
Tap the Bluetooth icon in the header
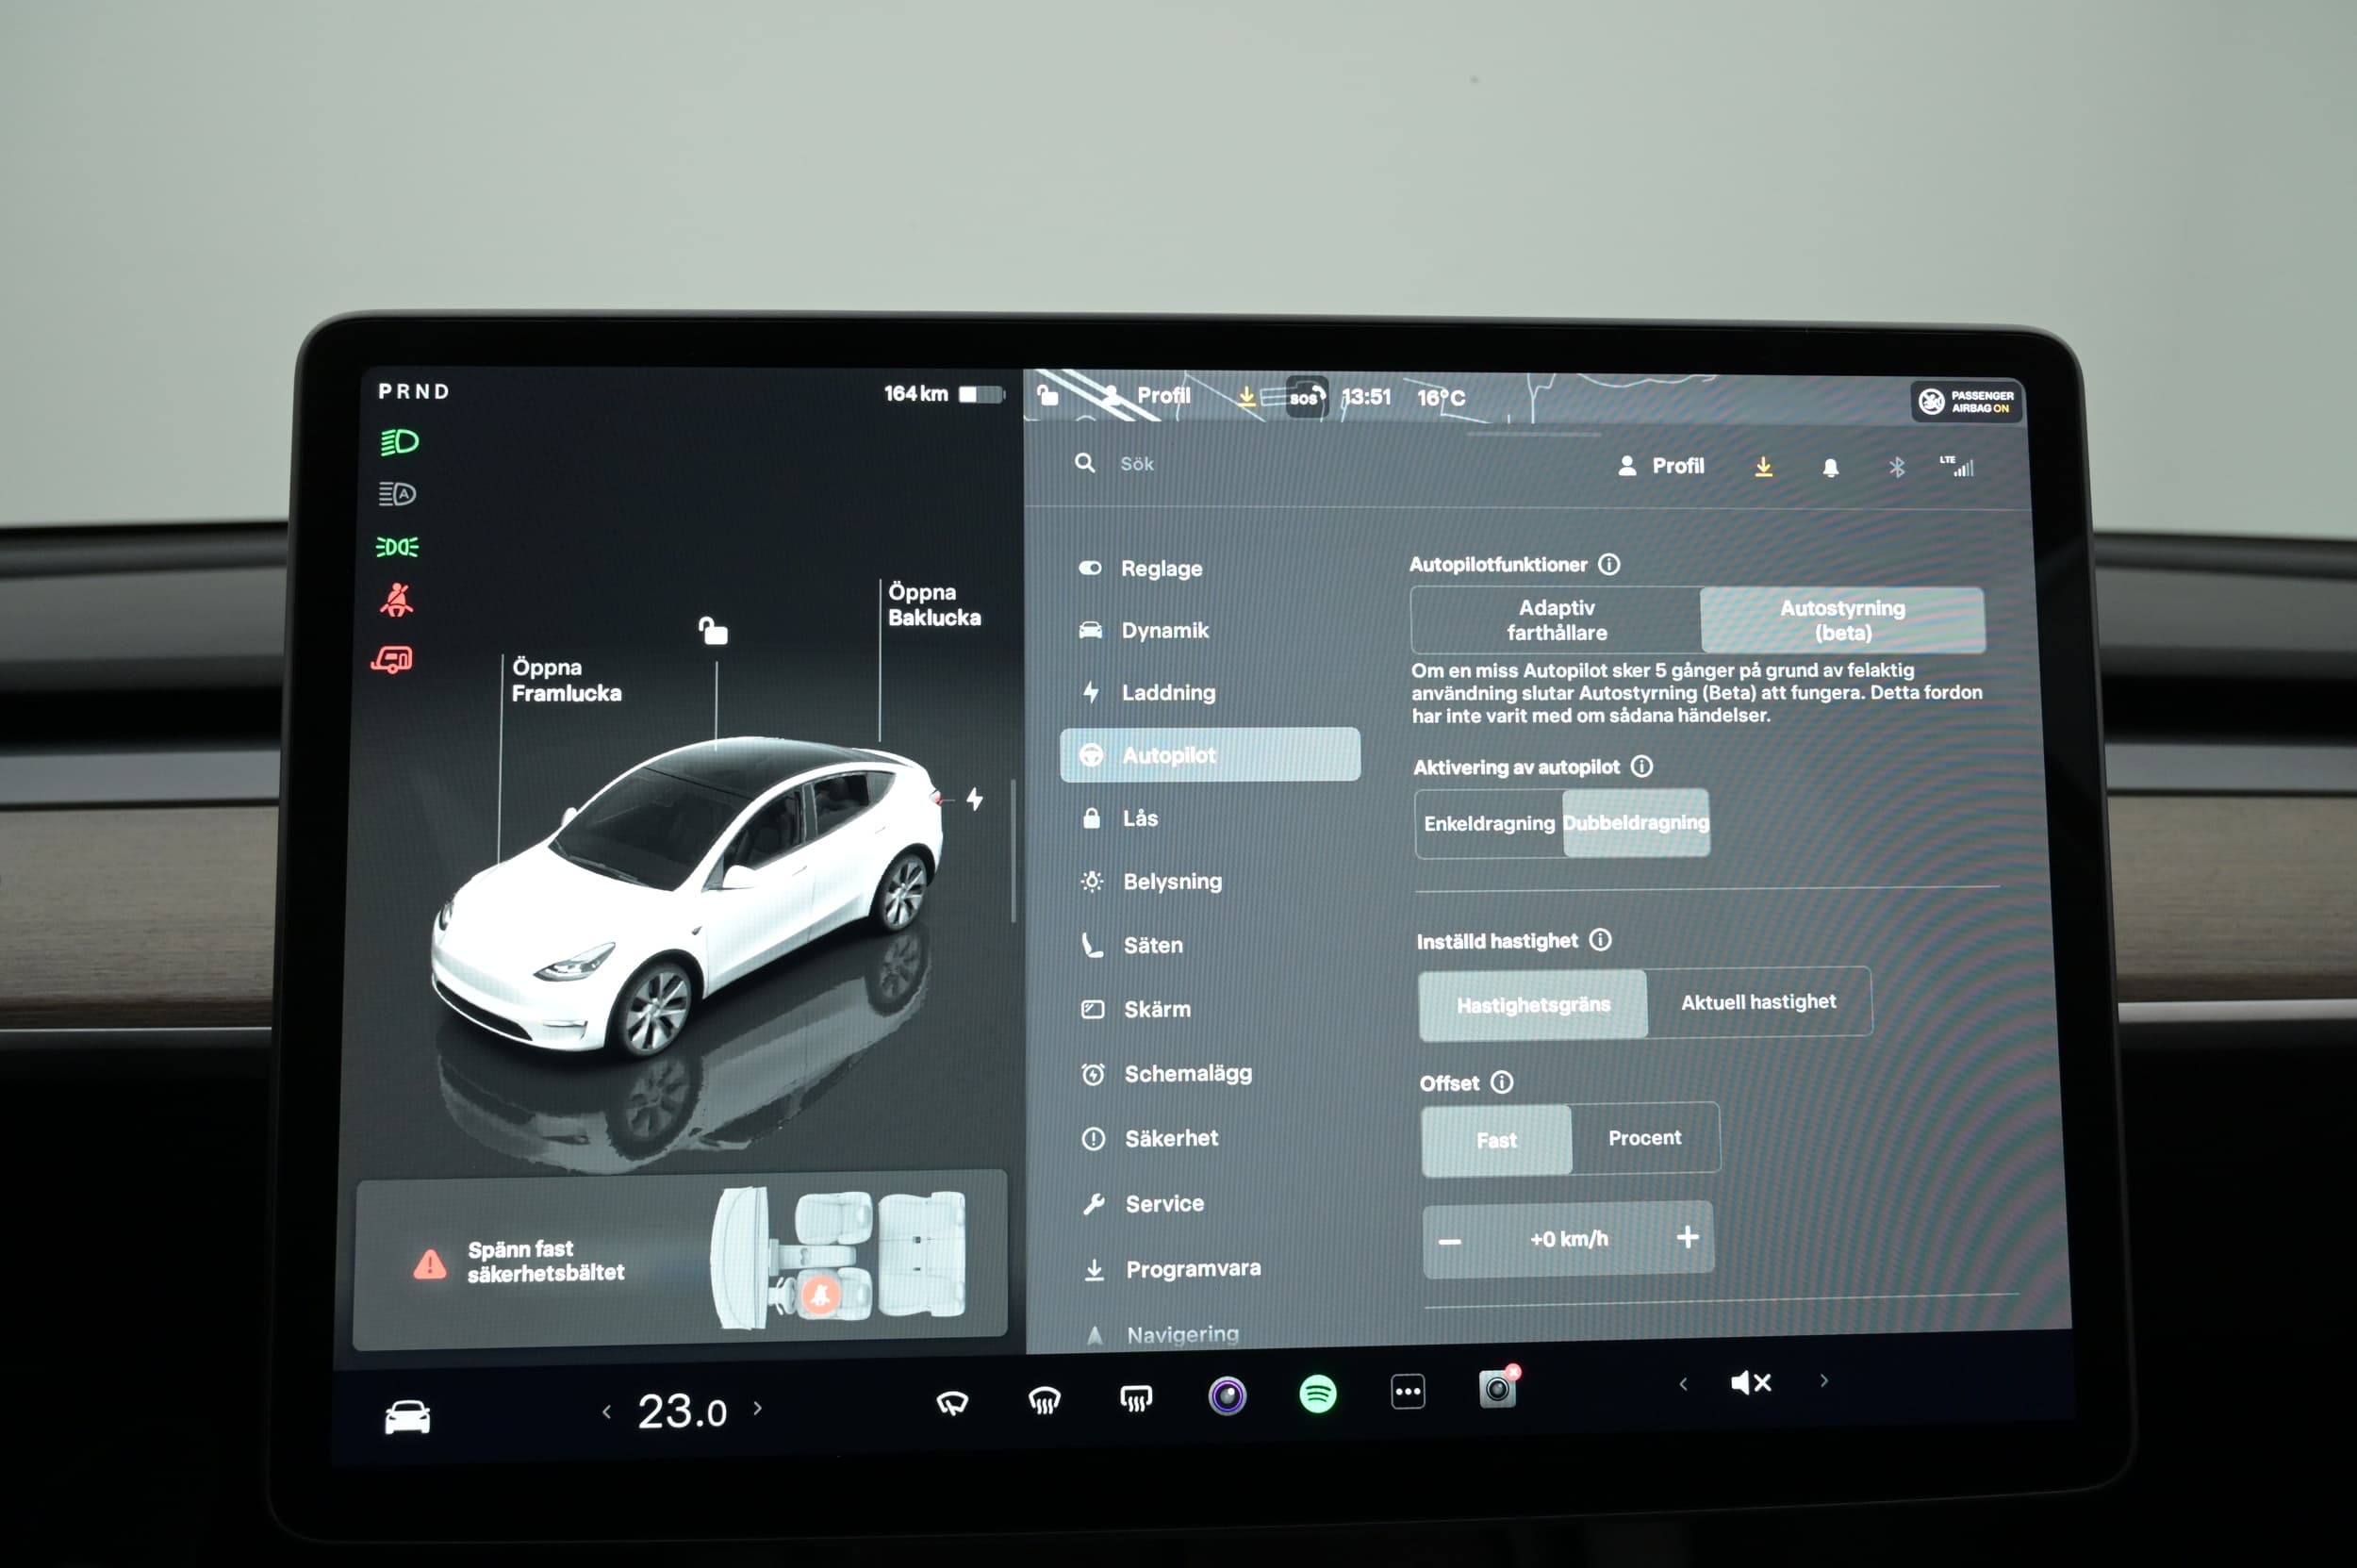point(1896,468)
